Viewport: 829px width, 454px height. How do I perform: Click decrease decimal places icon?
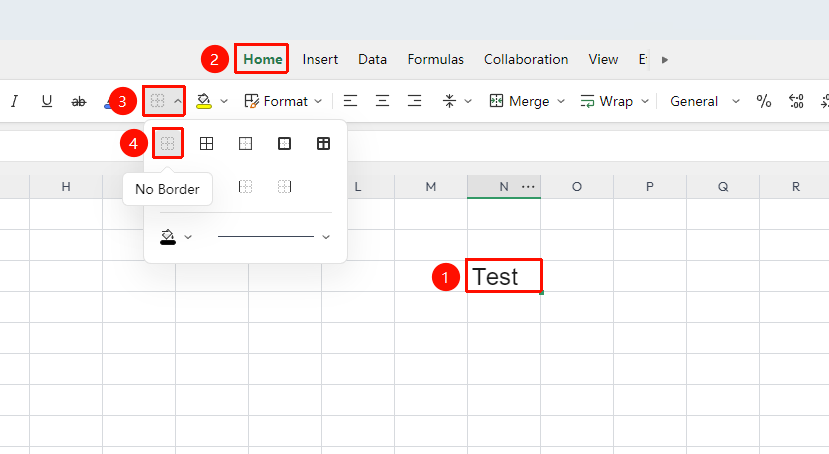[x=796, y=101]
